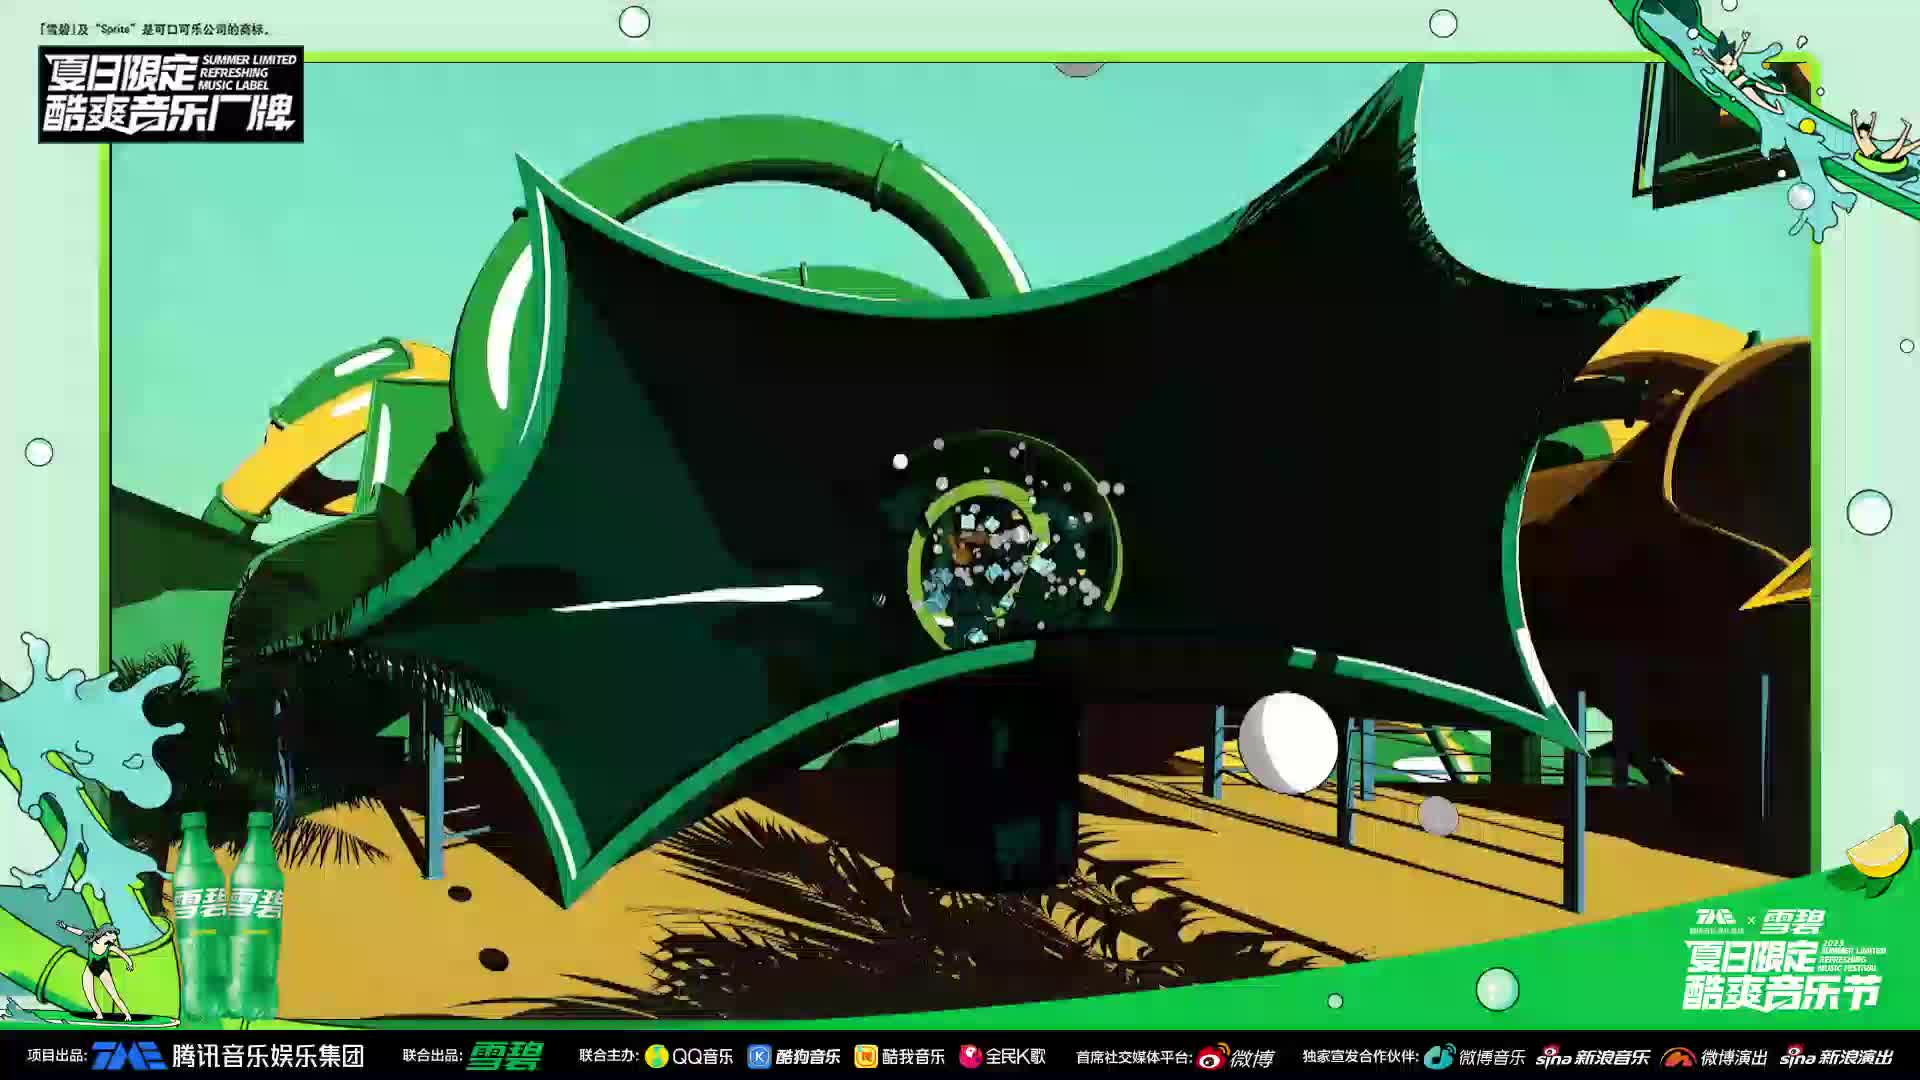Viewport: 1920px width, 1080px height.
Task: Click the orange 微博演出 icon
Action: point(1679,1057)
